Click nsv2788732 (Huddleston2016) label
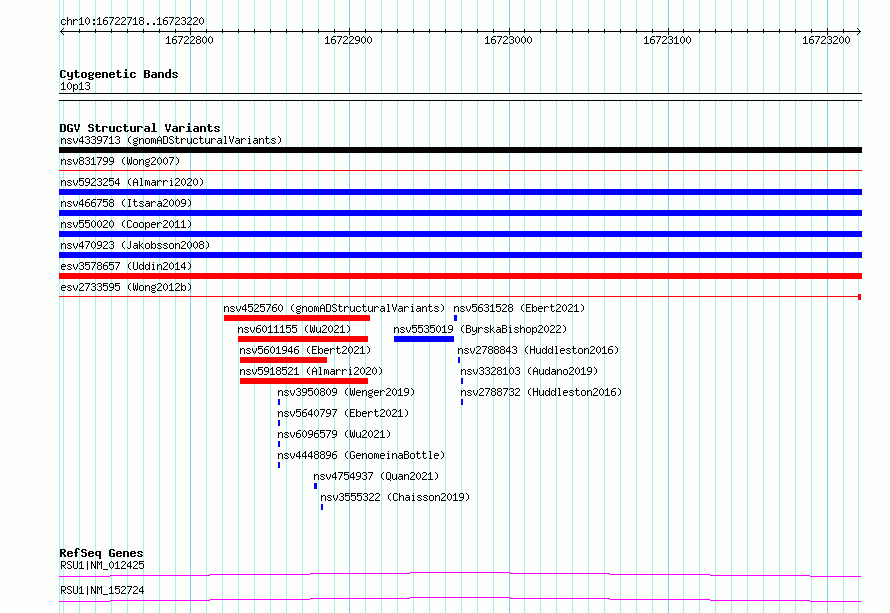 point(541,392)
